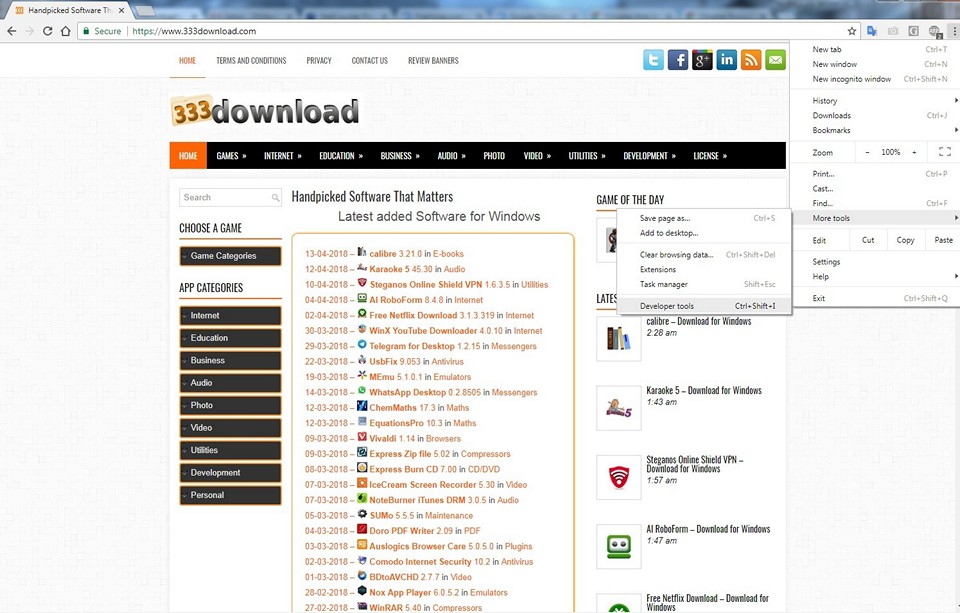The image size is (960, 613).
Task: Click Paste in the Edit row
Action: tap(943, 240)
